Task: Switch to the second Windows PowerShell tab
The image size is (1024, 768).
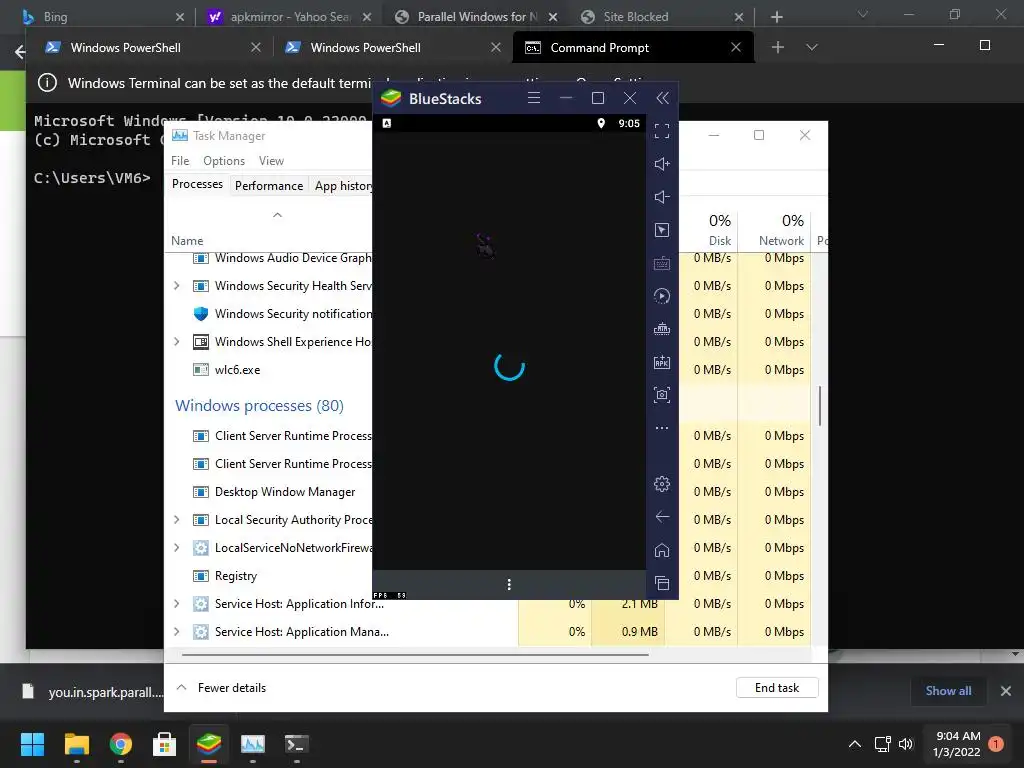Action: (x=392, y=48)
